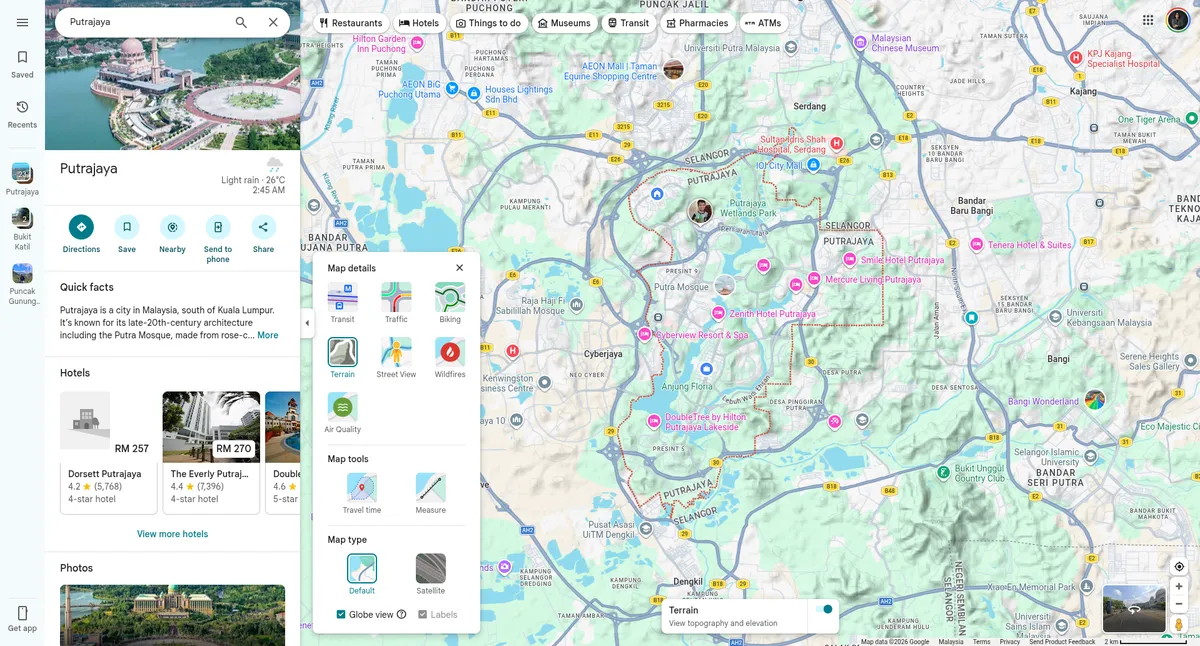
Task: Send Putrajaya to phone
Action: (x=218, y=238)
